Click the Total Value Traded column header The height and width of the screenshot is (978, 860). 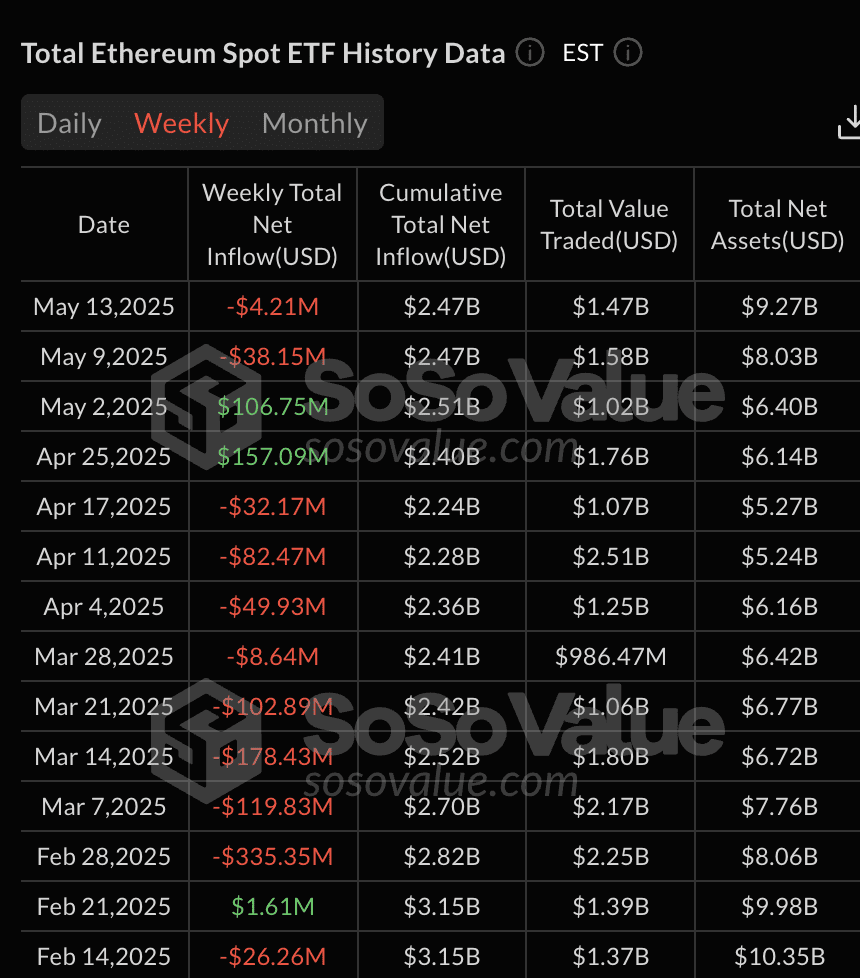609,225
